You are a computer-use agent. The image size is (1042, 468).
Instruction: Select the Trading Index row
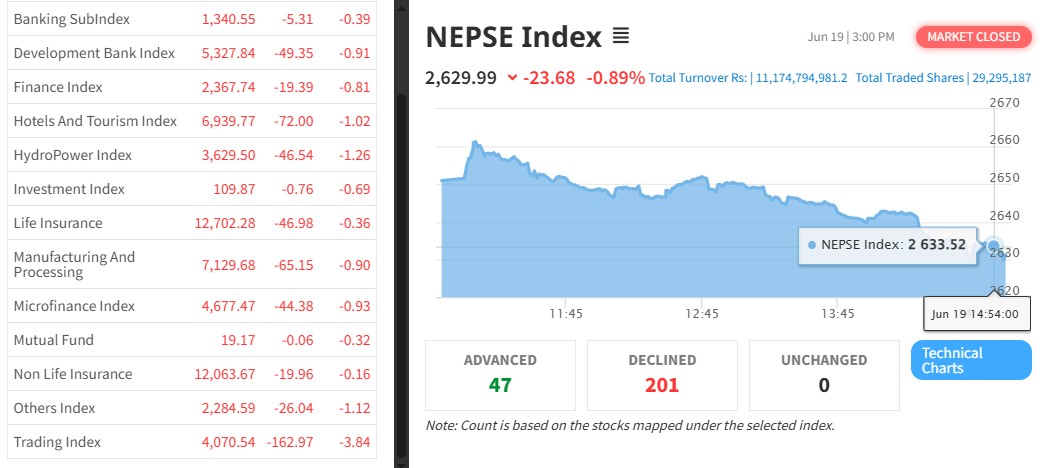[57, 442]
